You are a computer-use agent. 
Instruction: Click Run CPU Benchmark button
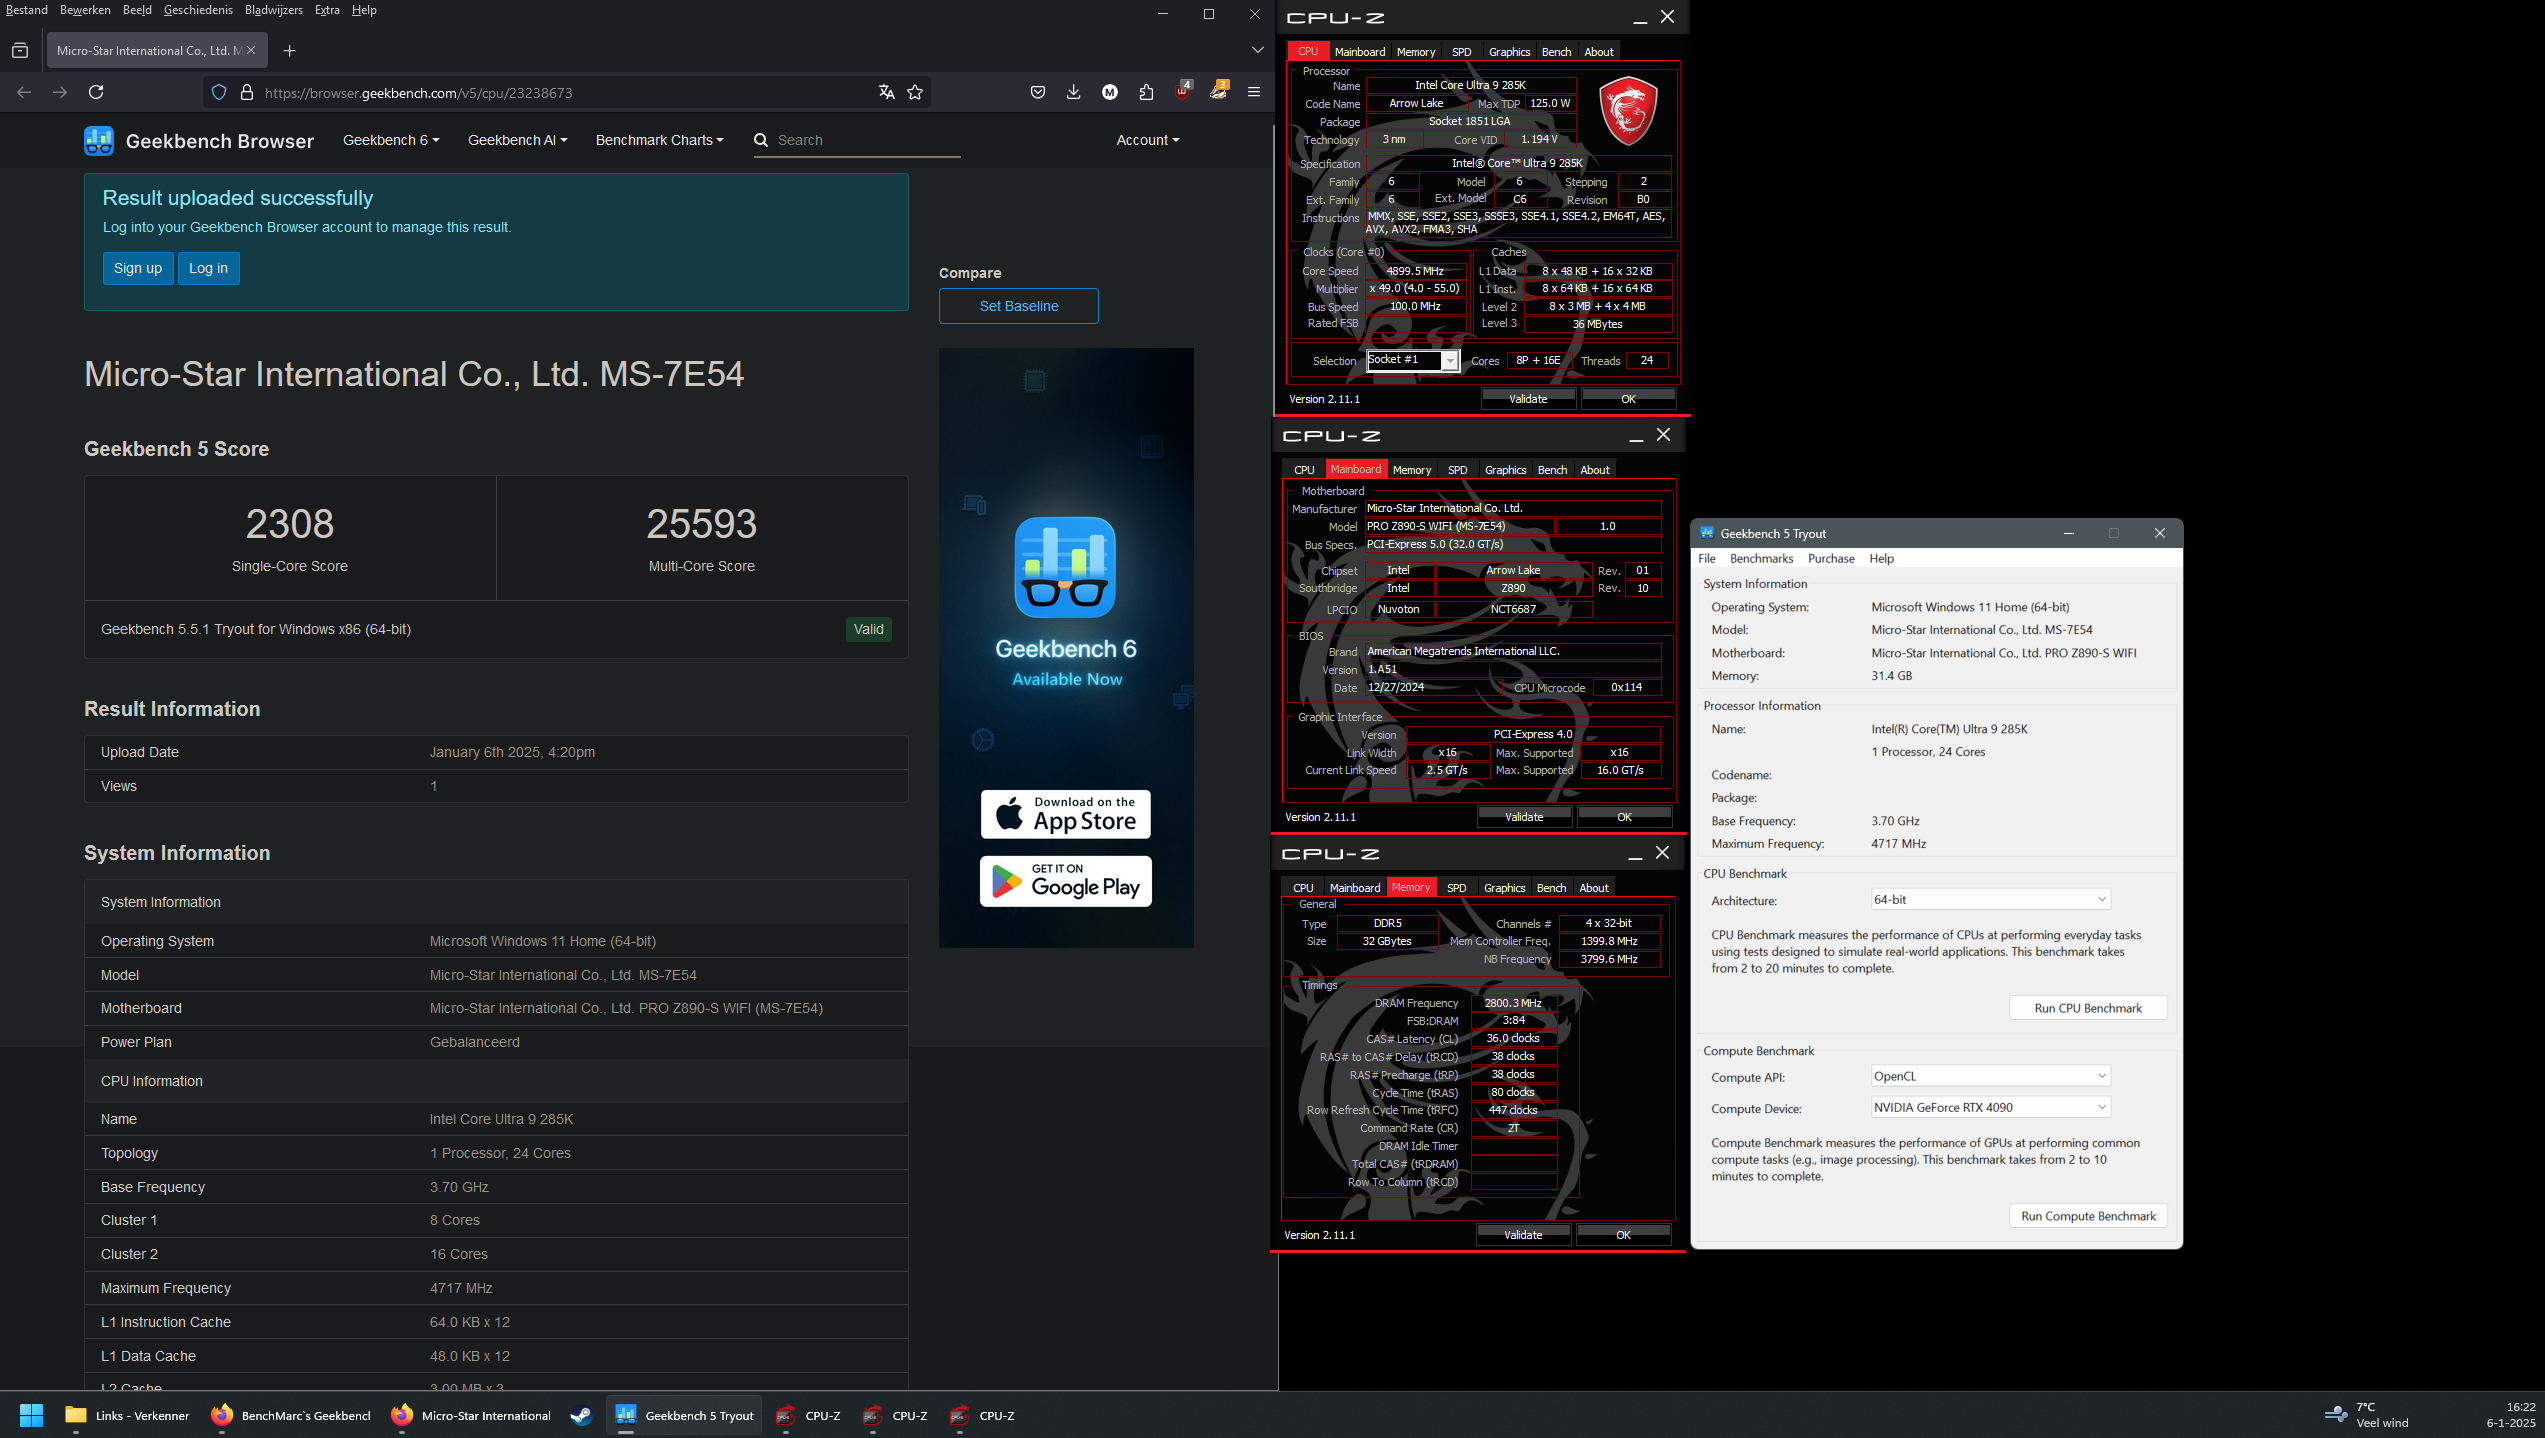(x=2088, y=1008)
